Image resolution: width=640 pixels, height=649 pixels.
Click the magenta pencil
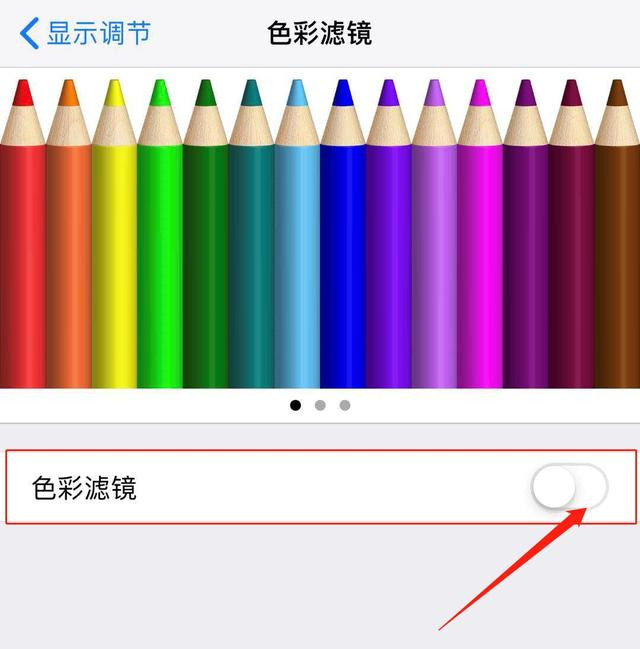click(x=480, y=234)
